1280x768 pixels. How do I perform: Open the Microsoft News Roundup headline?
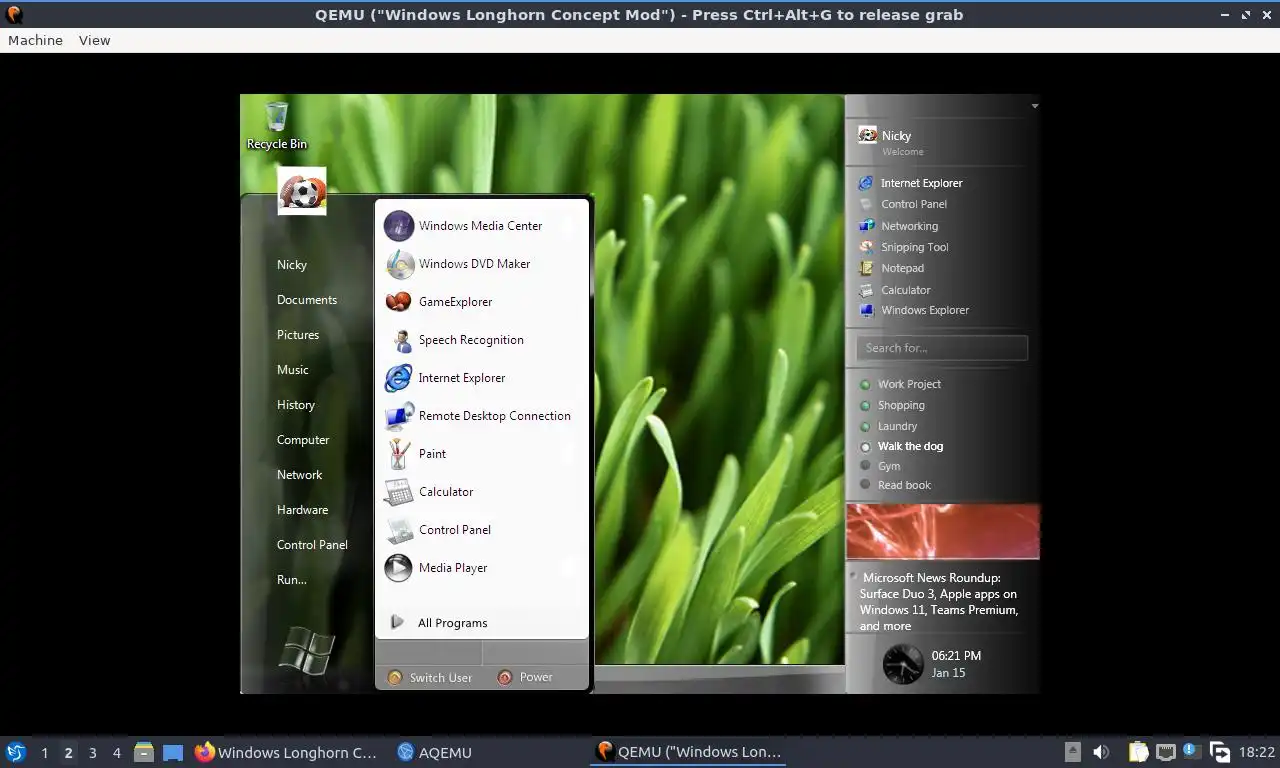coord(939,602)
